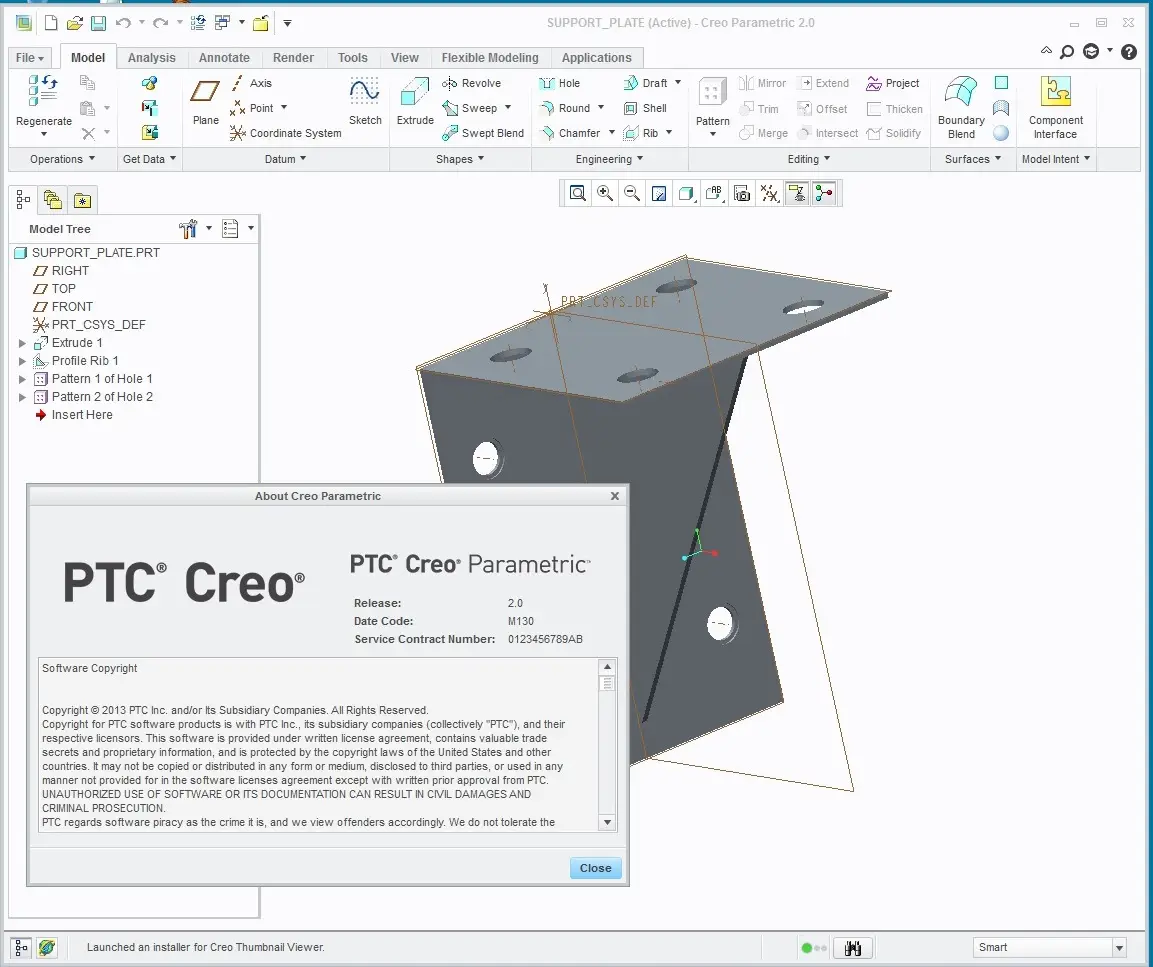Click the Repaint graphics icon

click(659, 193)
